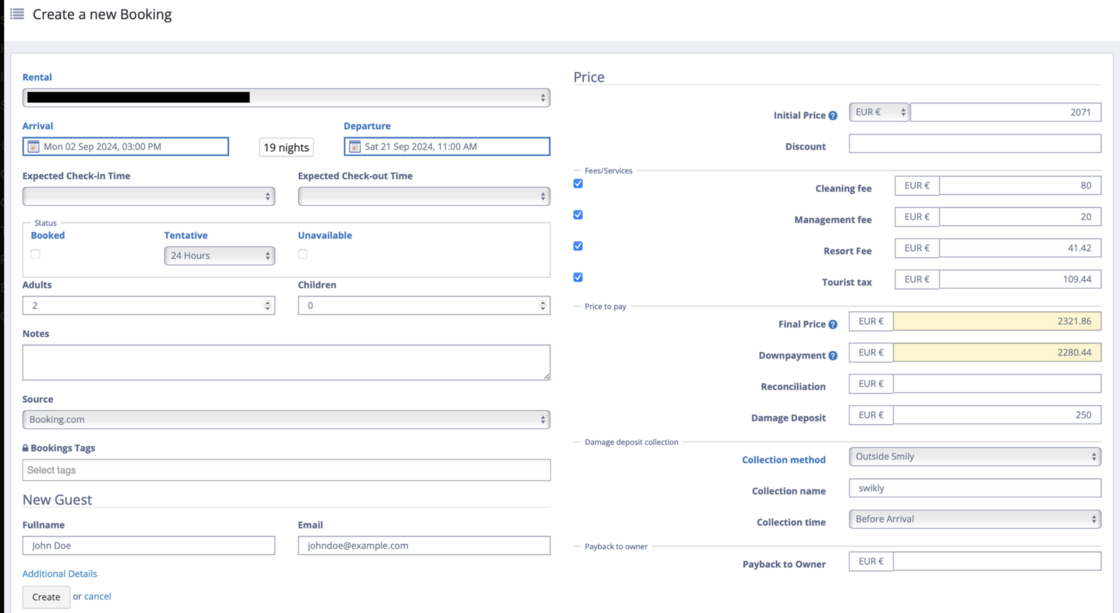Click the Initial Price help icon
Screen dimensions: 1120x613
(x=833, y=116)
